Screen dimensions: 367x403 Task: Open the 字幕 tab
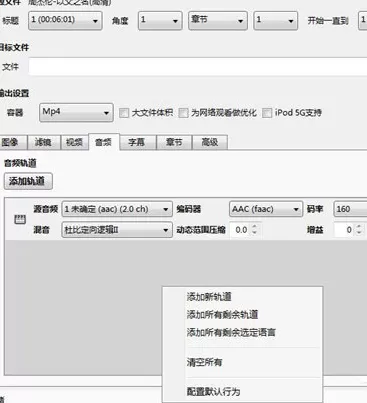(x=137, y=143)
